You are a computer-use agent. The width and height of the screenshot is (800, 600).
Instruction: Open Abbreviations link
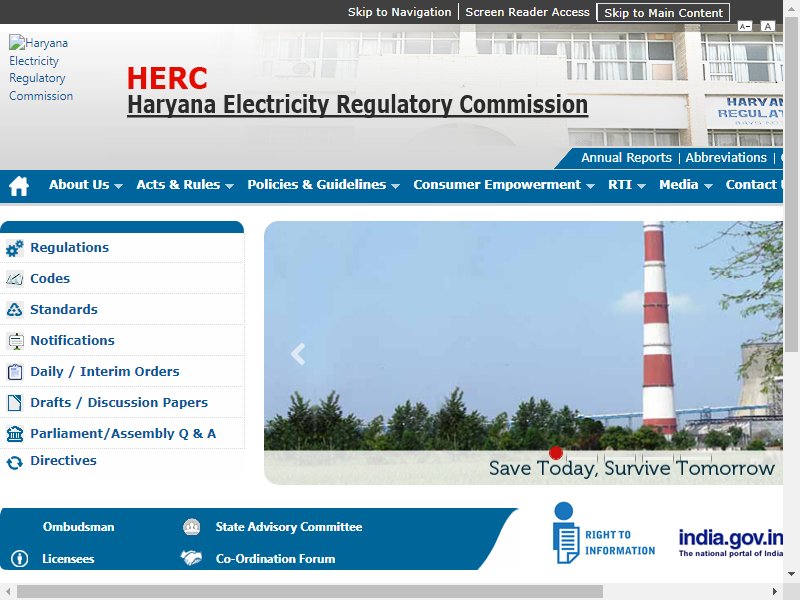click(726, 158)
